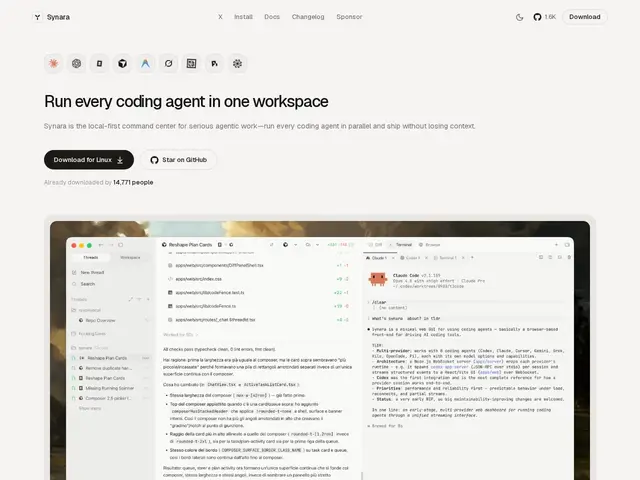Click plus icon in Threads header
Screen dimensions: 640x480
(148, 299)
